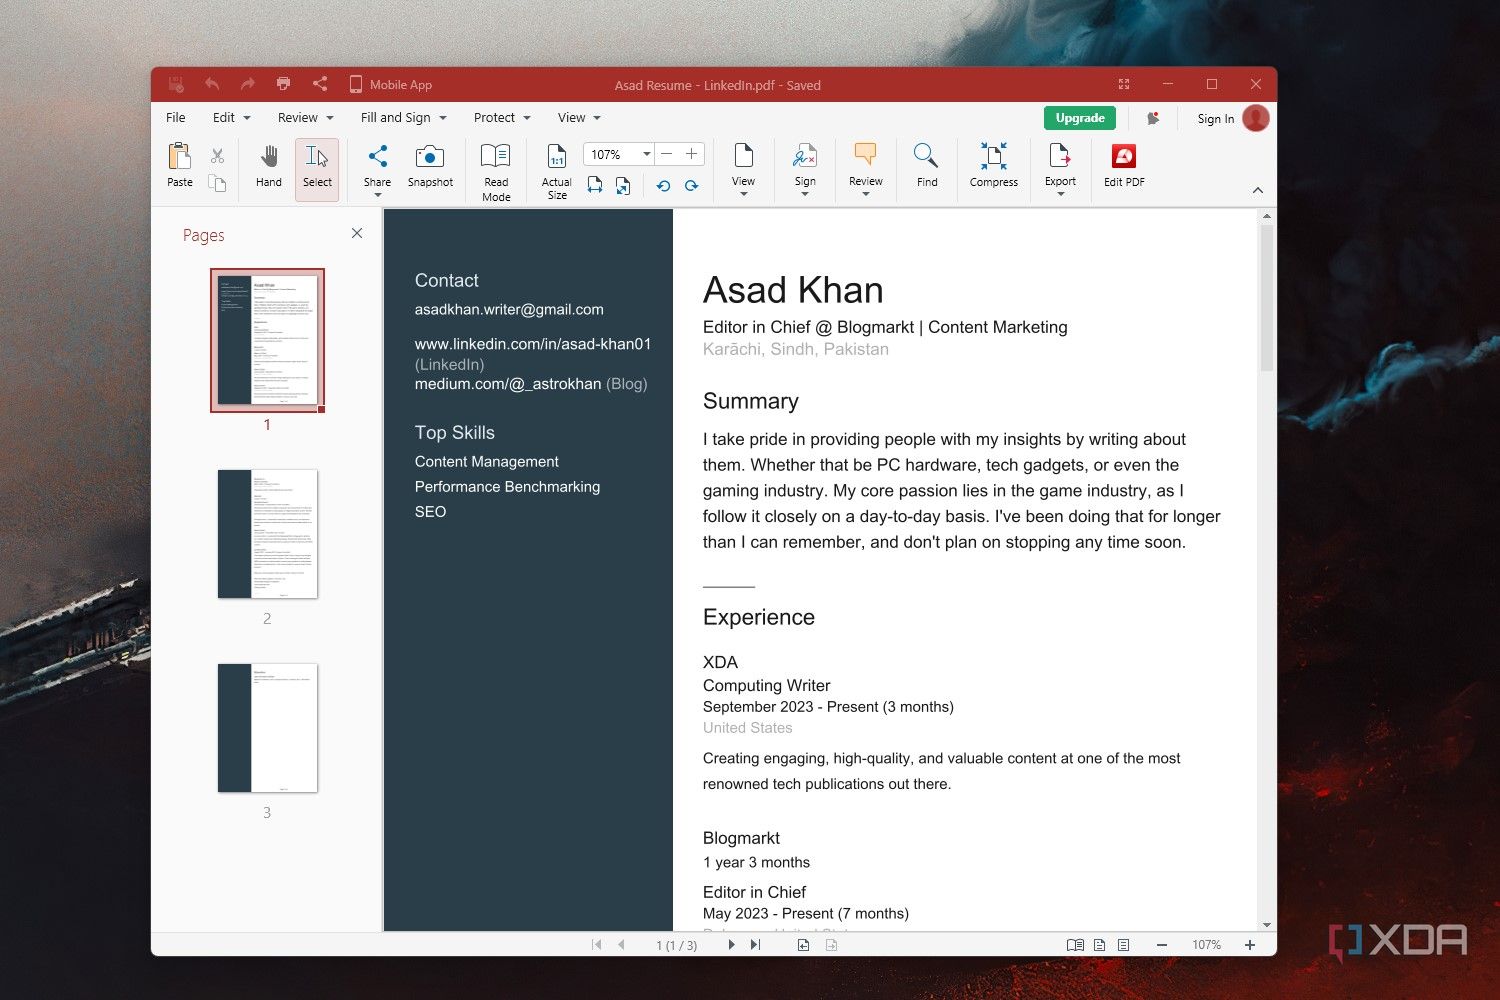1500x1000 pixels.
Task: Rotate page clockwise
Action: [691, 186]
